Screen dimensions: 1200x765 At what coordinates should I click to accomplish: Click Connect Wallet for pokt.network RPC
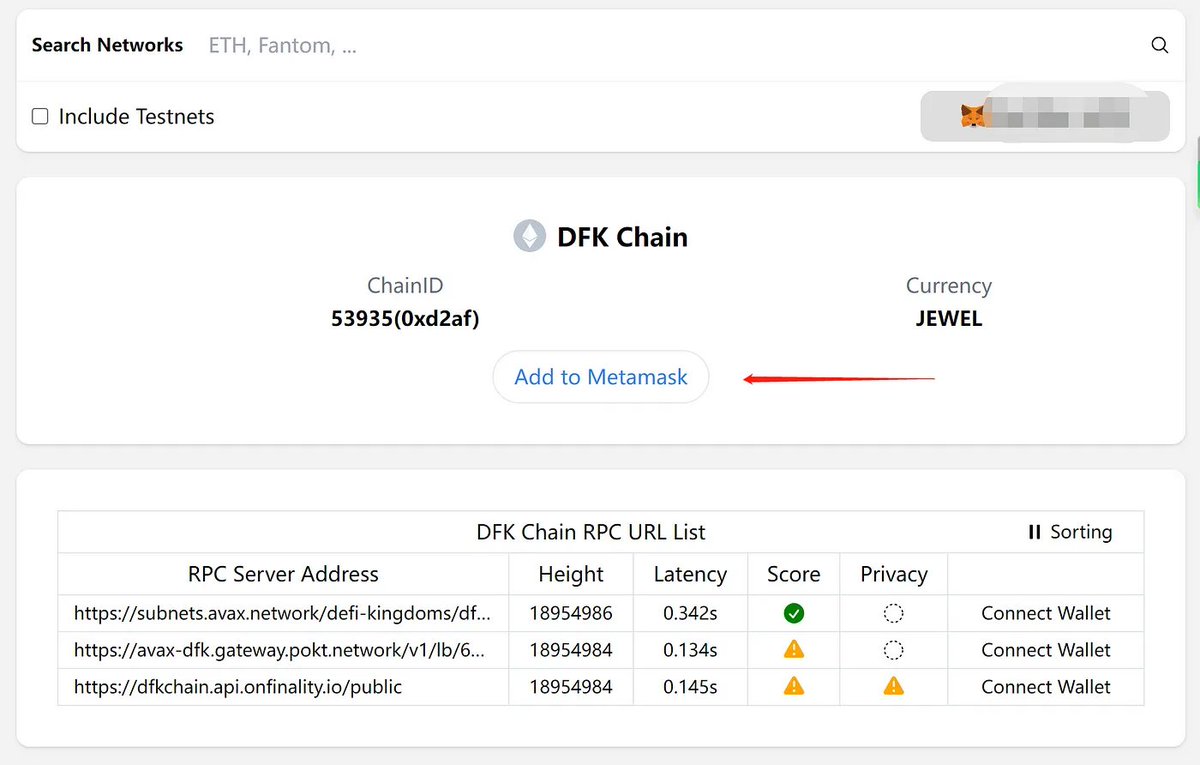click(x=1045, y=650)
